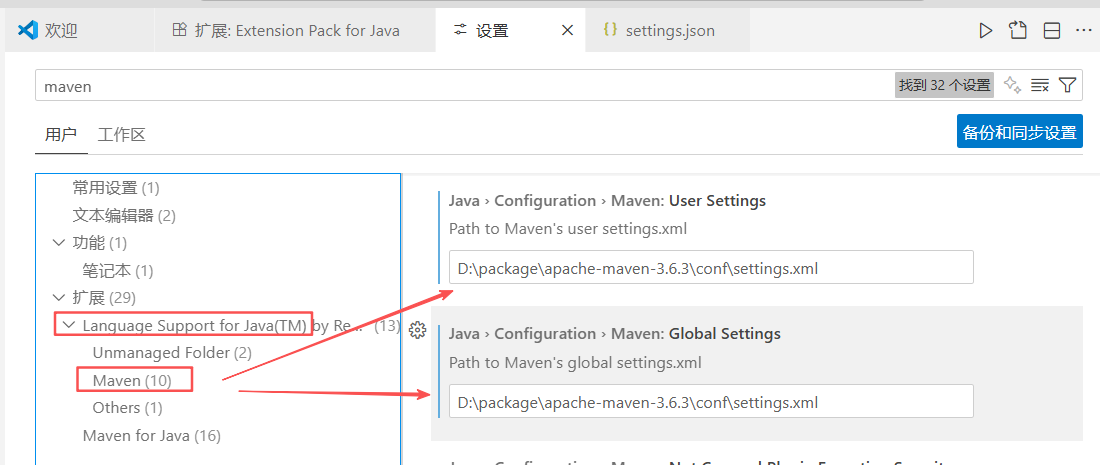Click the maven settings search box
The height and width of the screenshot is (465, 1100).
point(463,86)
